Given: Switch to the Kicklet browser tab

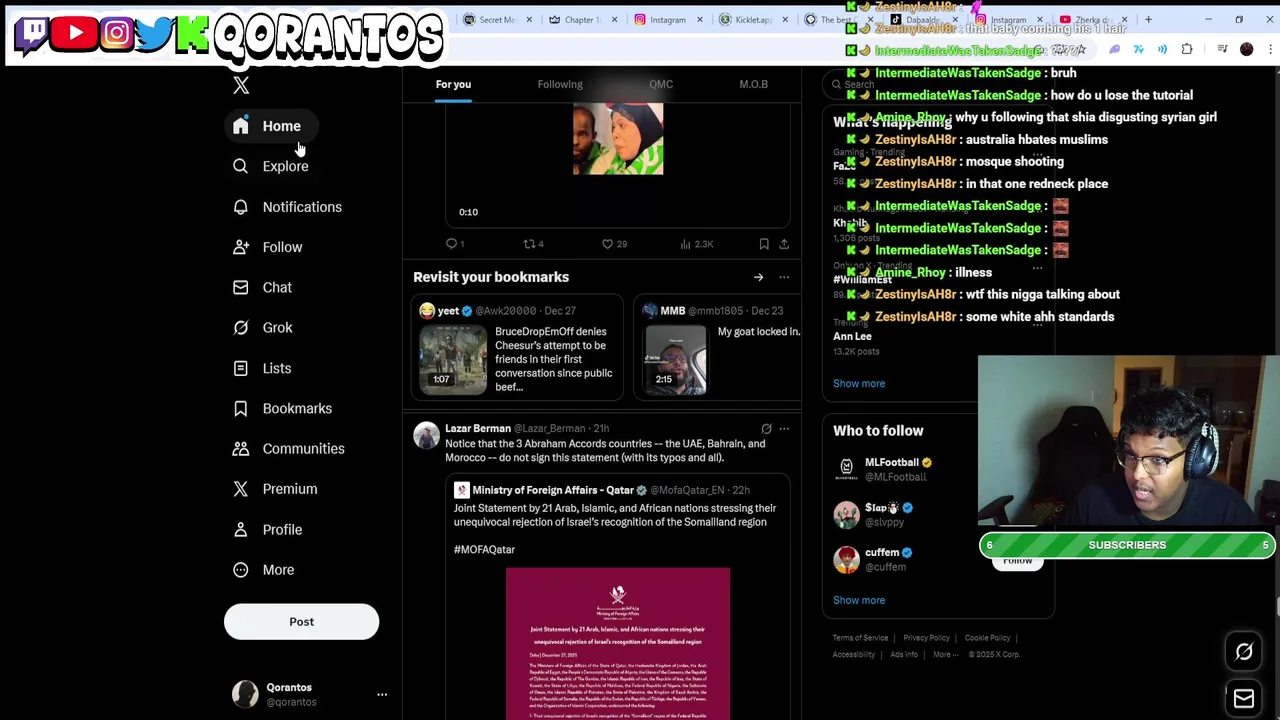Looking at the screenshot, I should (753, 20).
